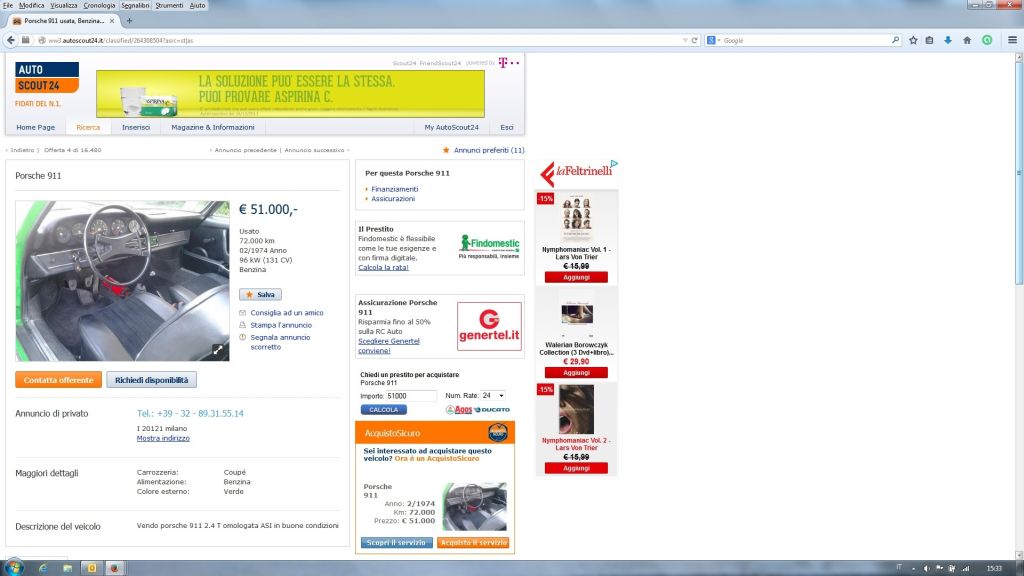Open the URL bar history dropdown arrow
This screenshot has height=576, width=1024.
[x=684, y=40]
